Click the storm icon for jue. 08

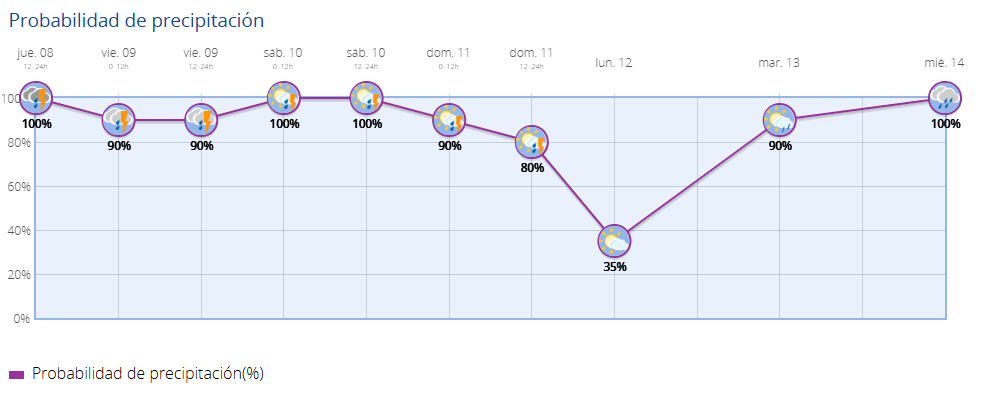pyautogui.click(x=36, y=97)
